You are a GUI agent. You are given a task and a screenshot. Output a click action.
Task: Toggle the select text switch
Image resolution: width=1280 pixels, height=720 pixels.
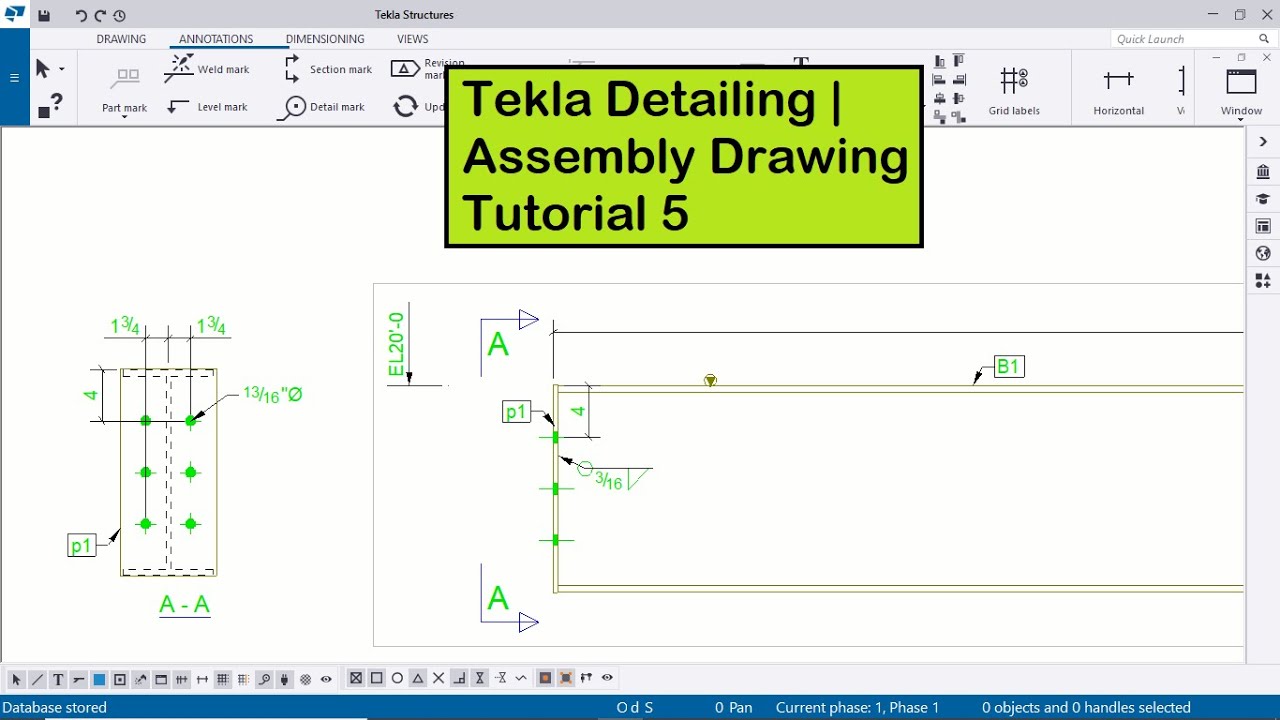[x=58, y=679]
